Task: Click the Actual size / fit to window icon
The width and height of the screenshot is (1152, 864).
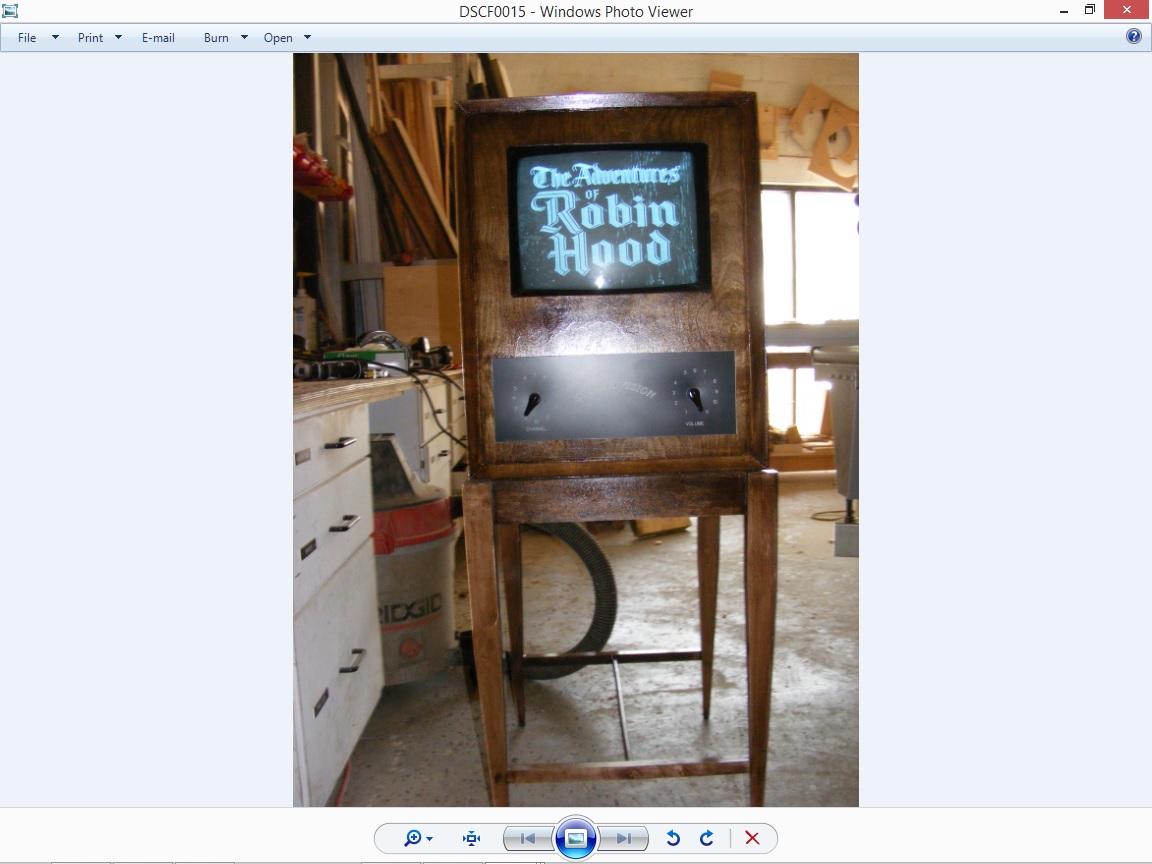Action: coord(472,838)
